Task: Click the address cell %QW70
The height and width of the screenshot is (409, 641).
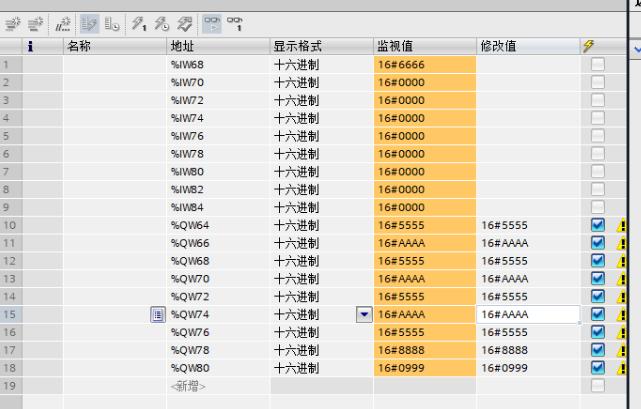Action: point(218,279)
